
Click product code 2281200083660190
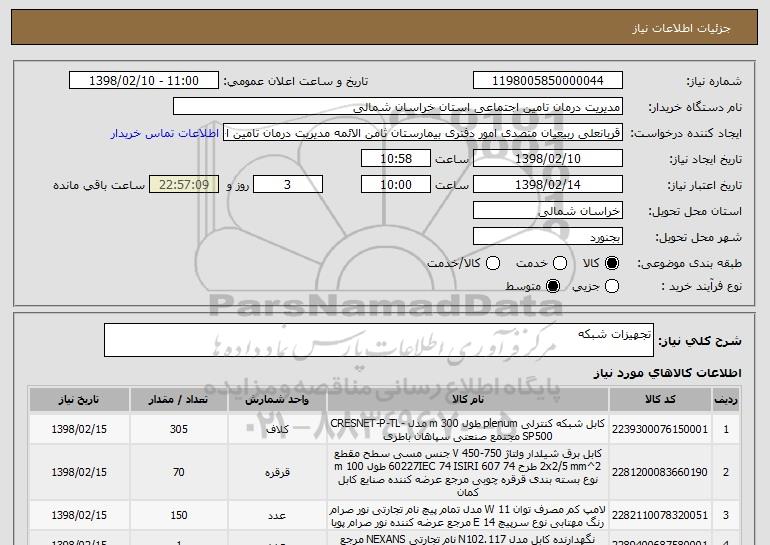click(660, 472)
